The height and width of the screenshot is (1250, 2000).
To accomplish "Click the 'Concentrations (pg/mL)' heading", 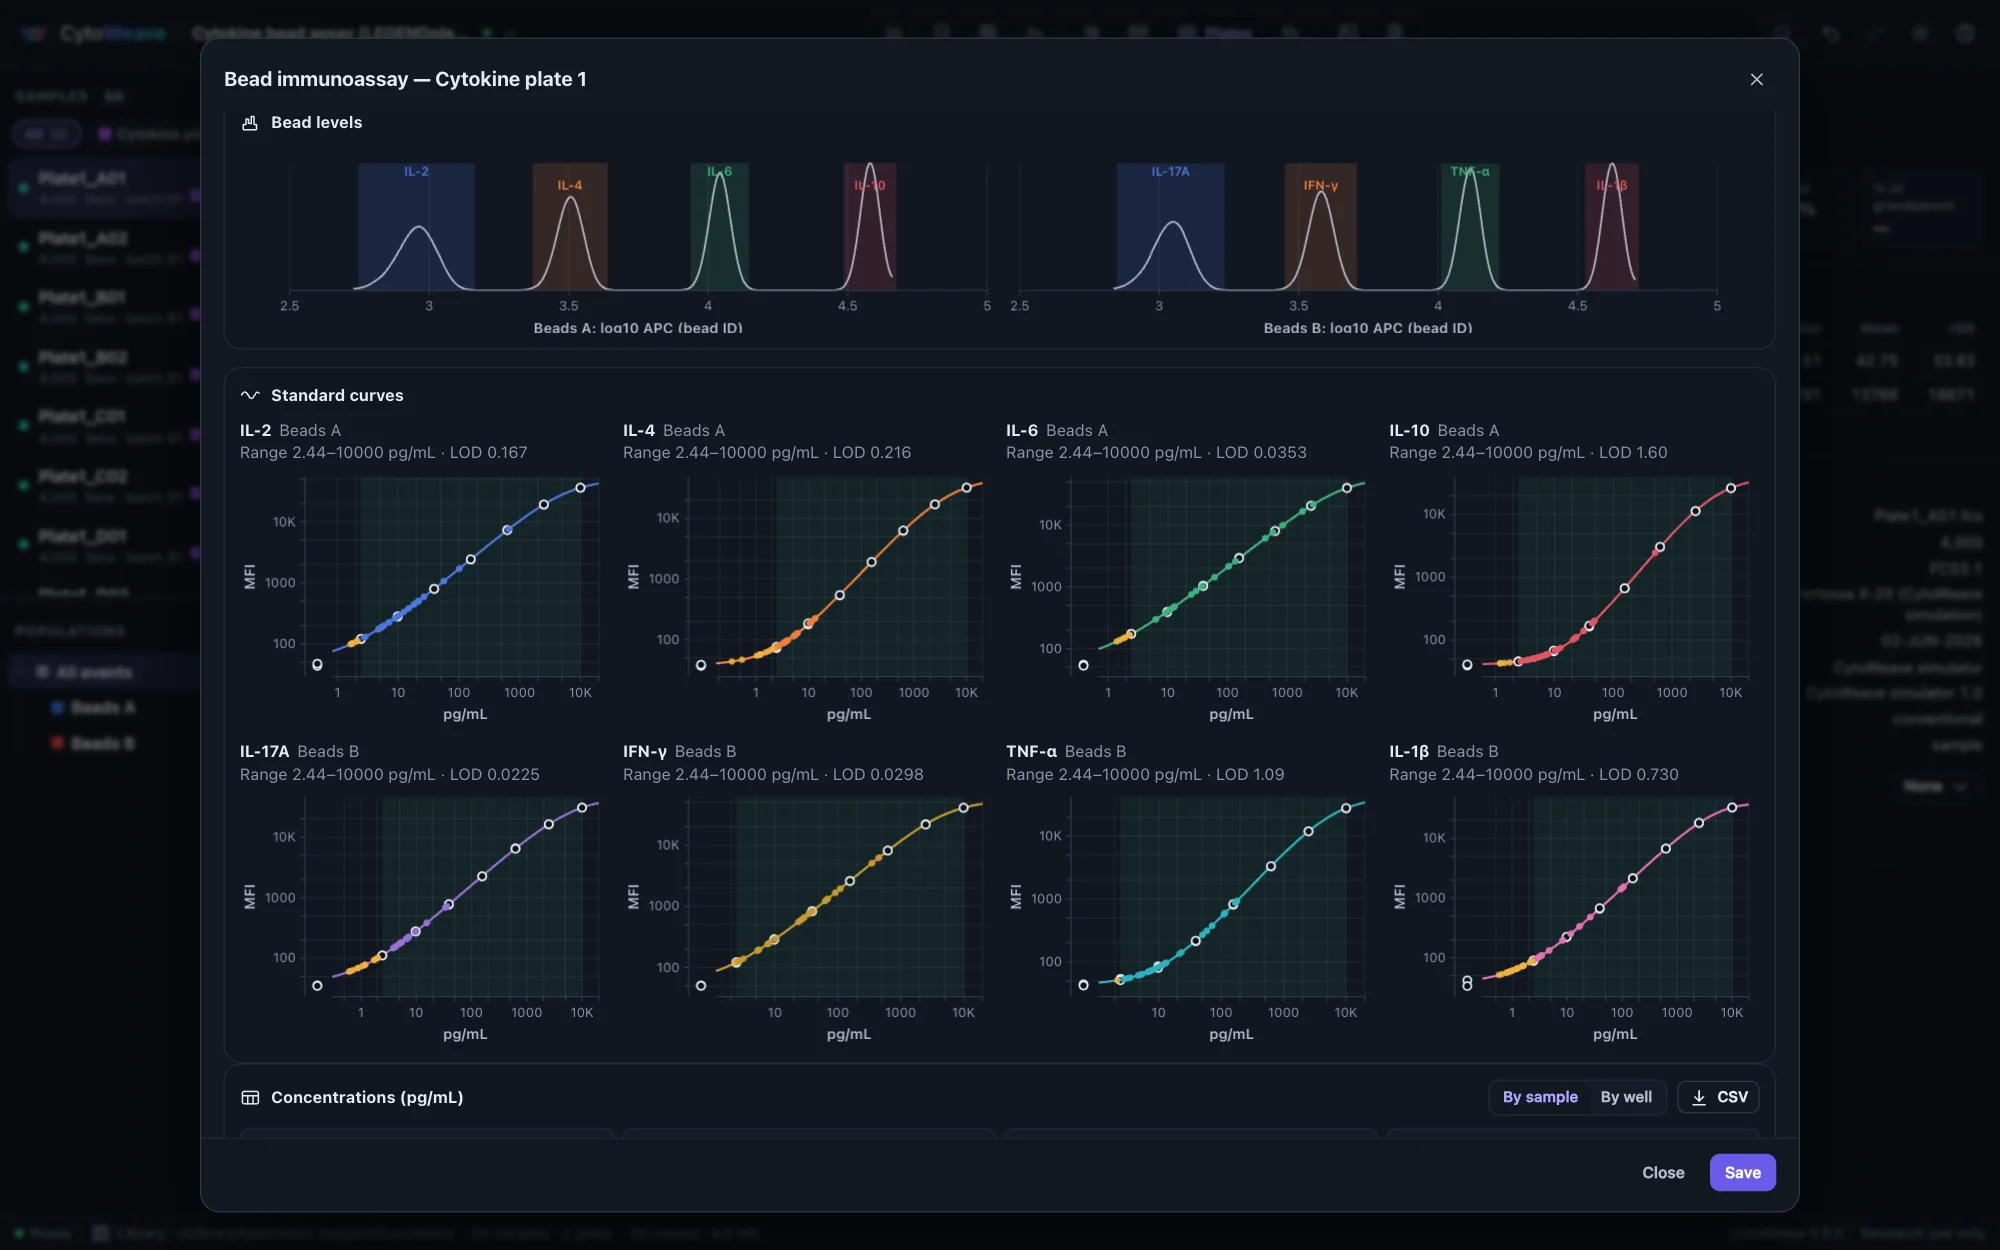I will (367, 1098).
